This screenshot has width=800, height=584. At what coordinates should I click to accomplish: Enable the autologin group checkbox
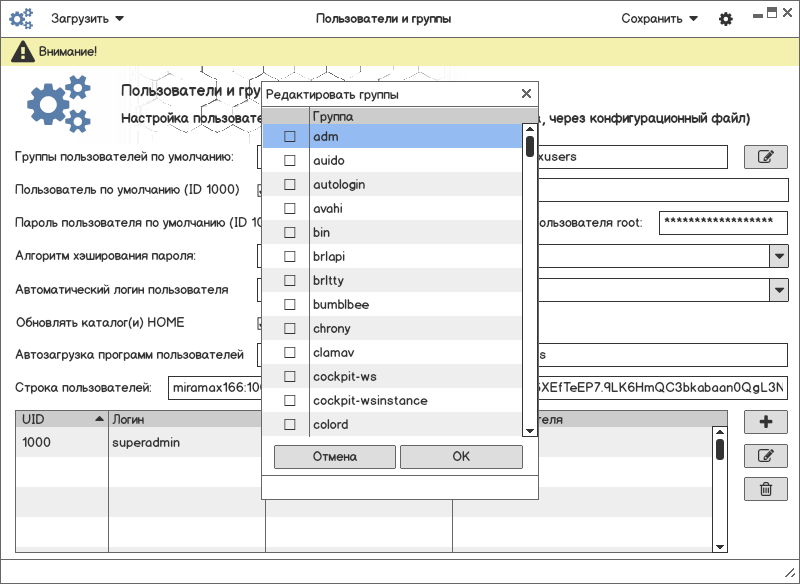click(290, 184)
